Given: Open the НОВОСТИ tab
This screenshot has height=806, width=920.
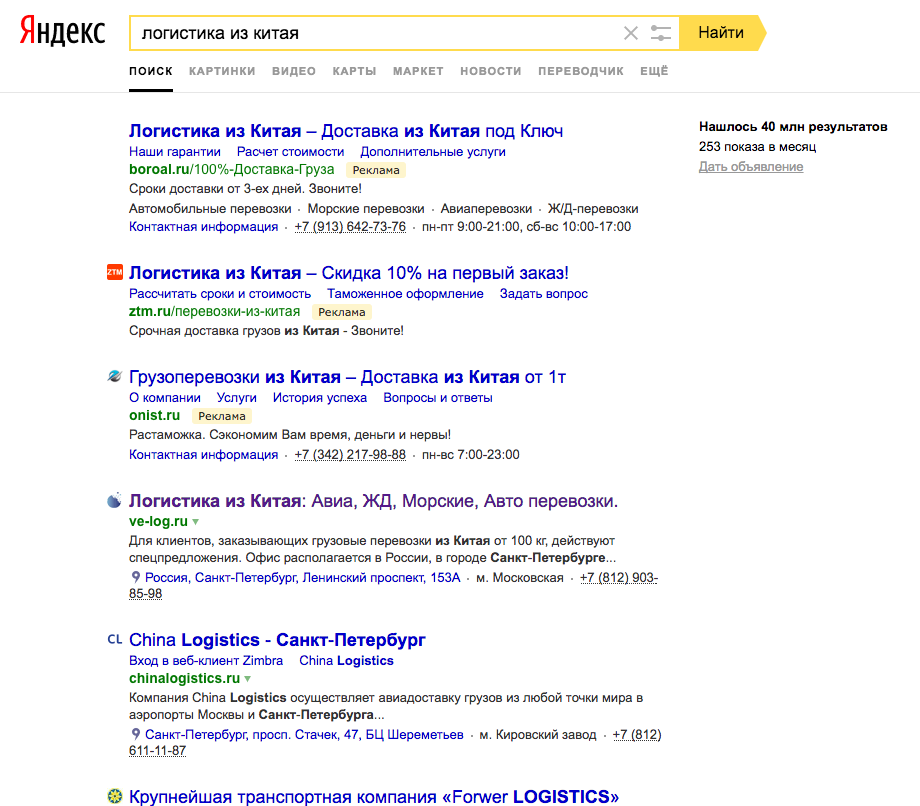Looking at the screenshot, I should coord(491,71).
